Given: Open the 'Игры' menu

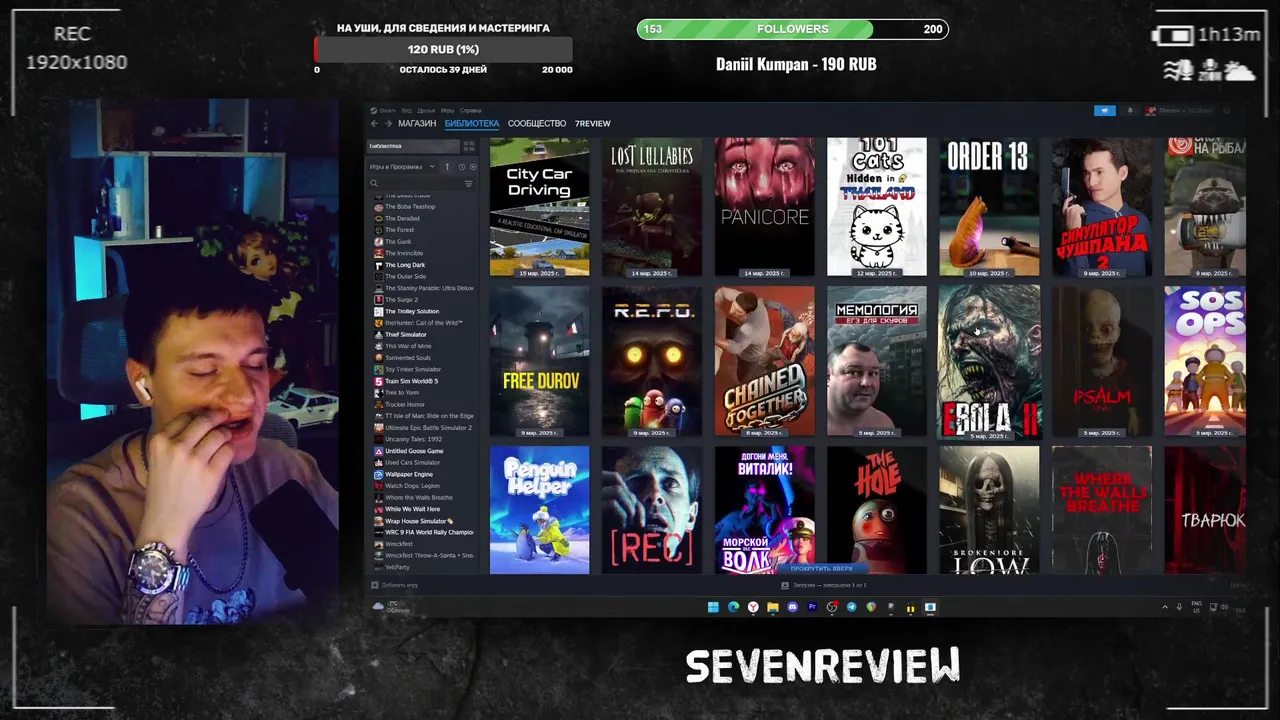Looking at the screenshot, I should point(448,110).
